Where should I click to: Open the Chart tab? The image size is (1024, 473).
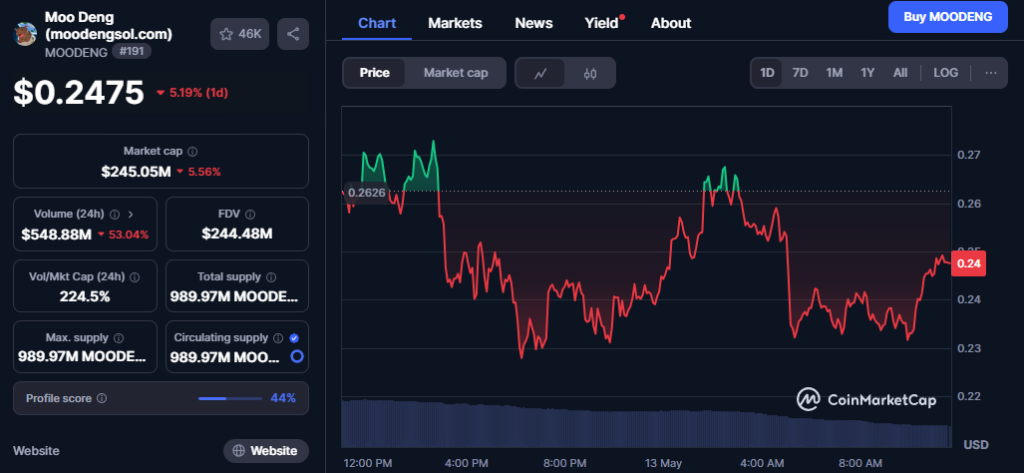coord(377,23)
